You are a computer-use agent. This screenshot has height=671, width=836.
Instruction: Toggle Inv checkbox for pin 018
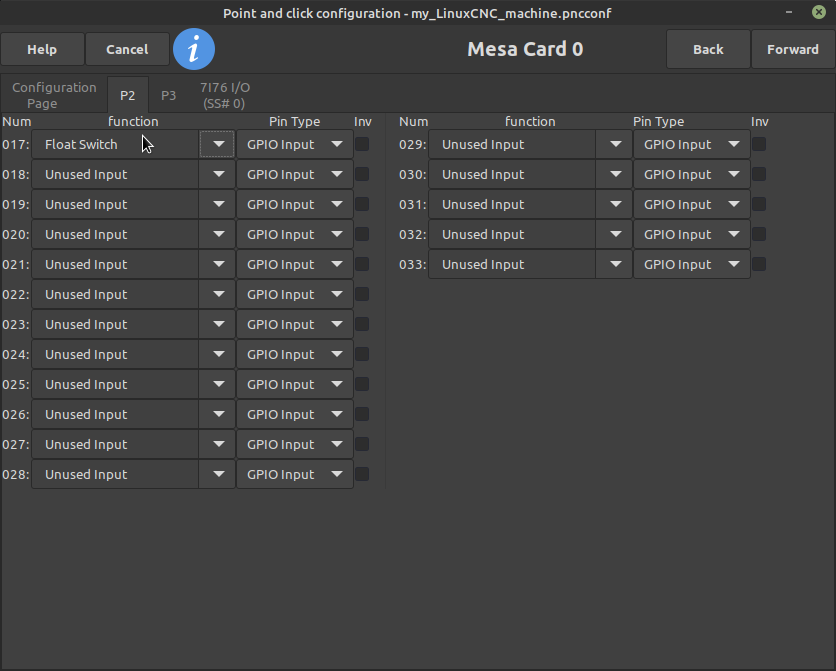(x=362, y=174)
